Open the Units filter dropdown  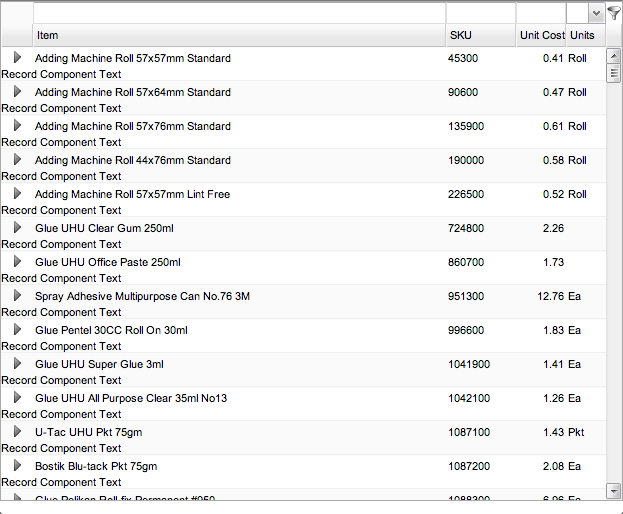tap(596, 13)
